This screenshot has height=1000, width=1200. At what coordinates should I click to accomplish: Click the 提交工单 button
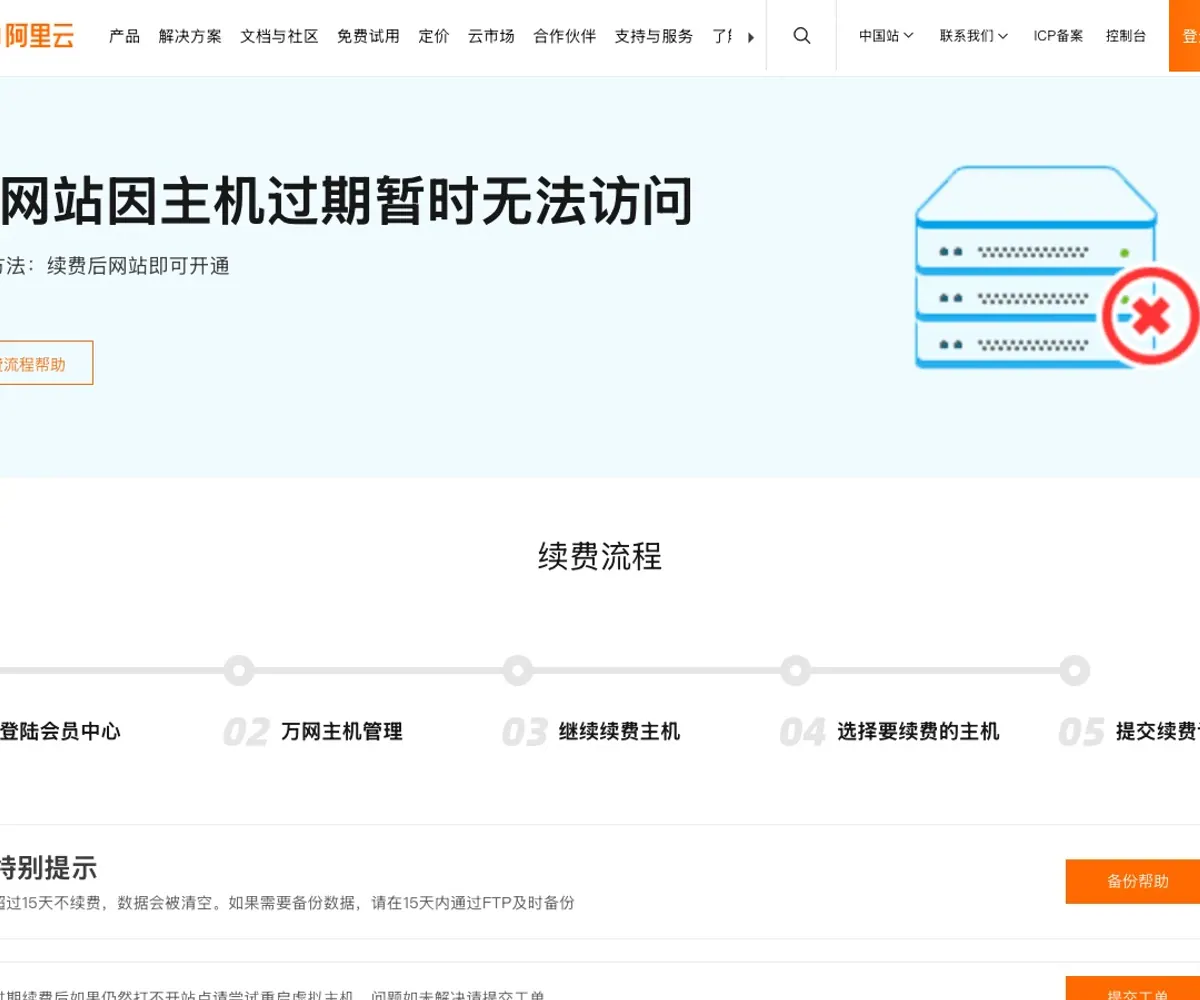click(x=1133, y=988)
